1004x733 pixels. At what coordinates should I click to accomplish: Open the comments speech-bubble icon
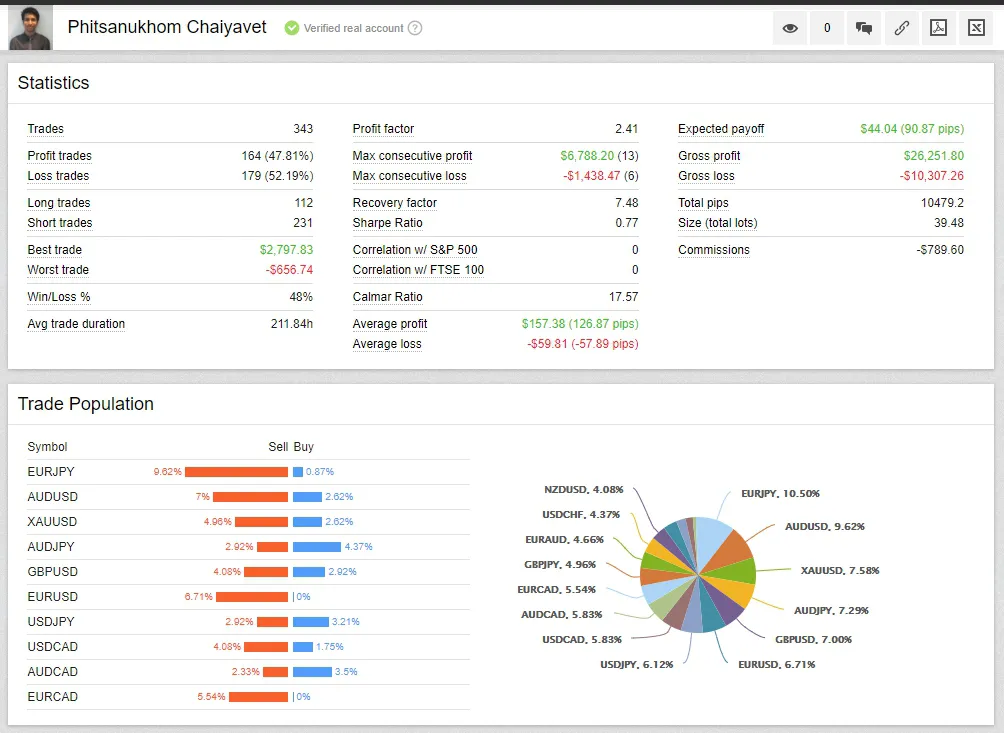click(x=864, y=28)
